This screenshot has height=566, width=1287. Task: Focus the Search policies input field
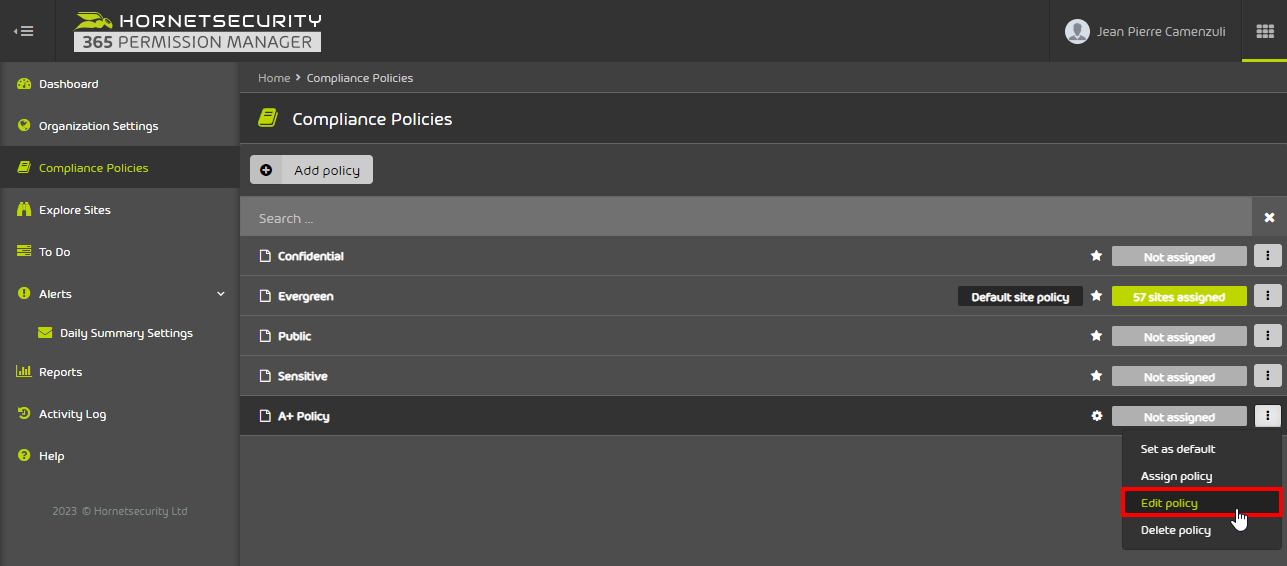coord(746,217)
